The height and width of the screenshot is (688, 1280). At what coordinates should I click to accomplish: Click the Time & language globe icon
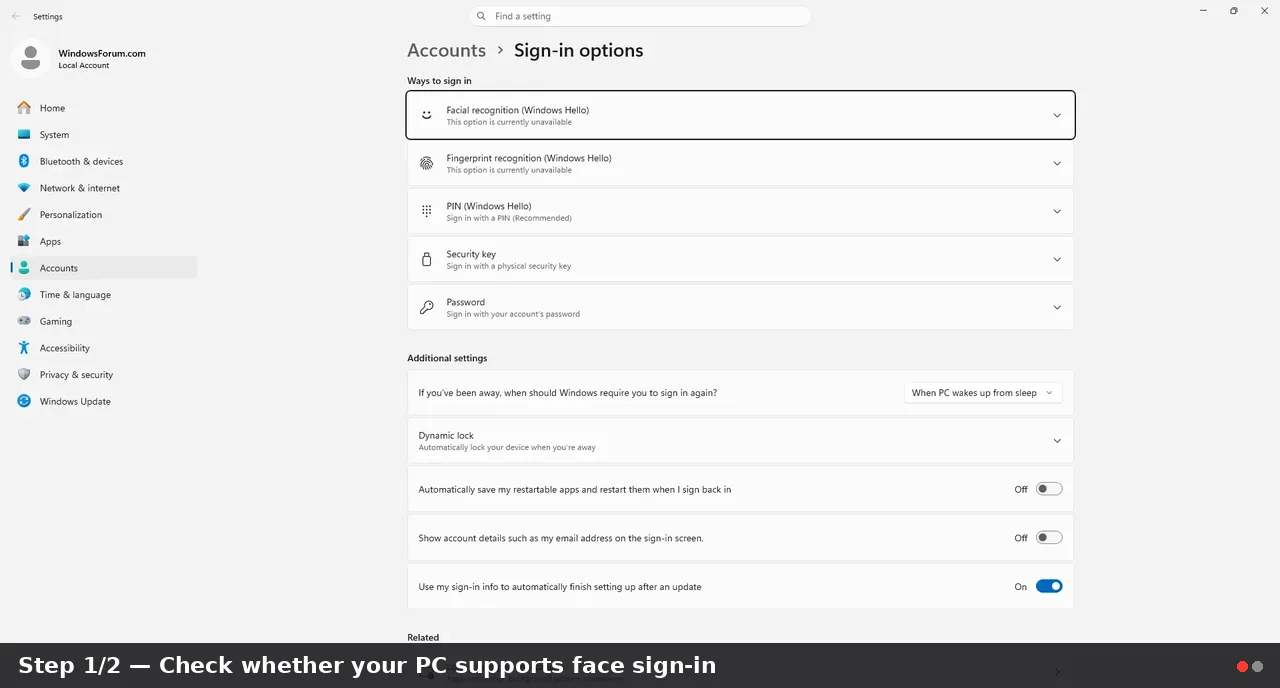coord(24,294)
